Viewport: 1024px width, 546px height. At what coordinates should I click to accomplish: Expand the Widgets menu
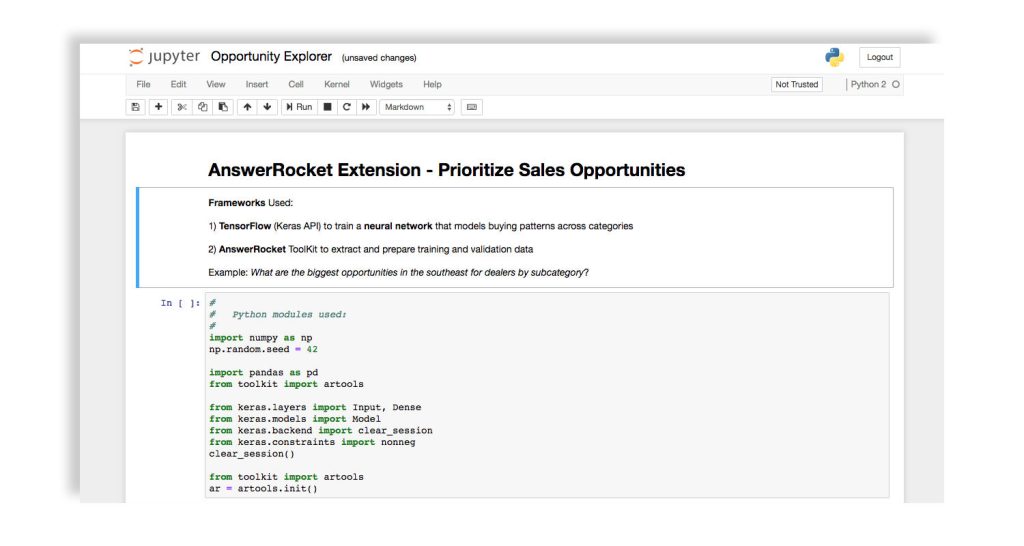[x=386, y=85]
